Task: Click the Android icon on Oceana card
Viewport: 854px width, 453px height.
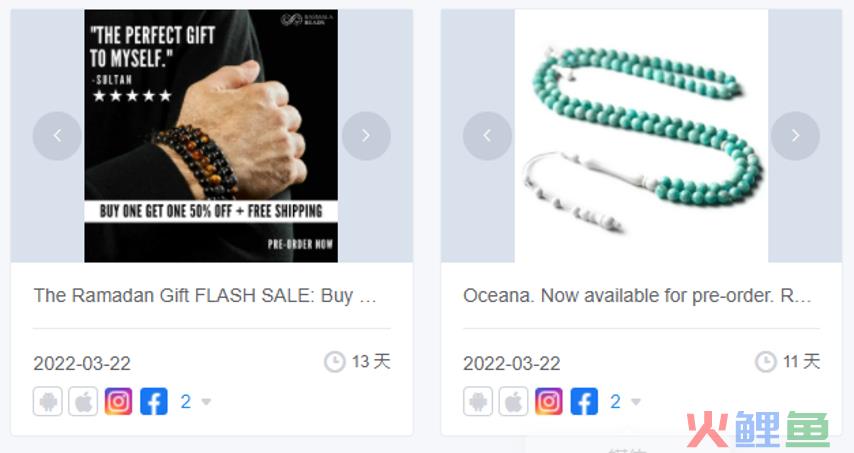Action: (478, 402)
